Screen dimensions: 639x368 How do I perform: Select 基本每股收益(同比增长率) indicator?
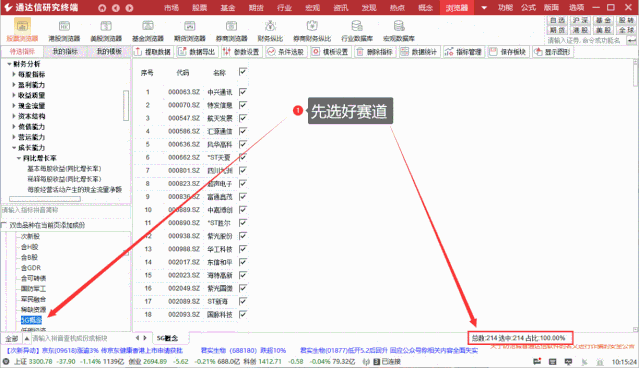pos(64,169)
